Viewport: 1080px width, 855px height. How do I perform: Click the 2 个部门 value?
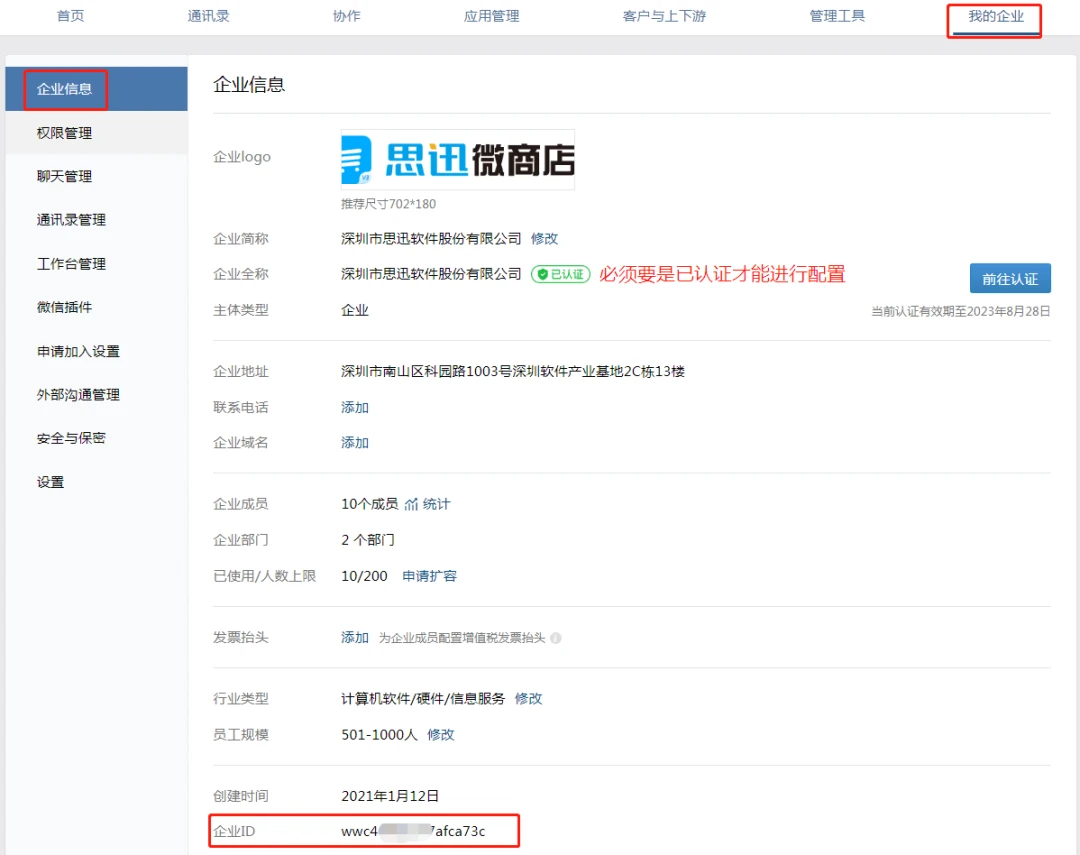368,540
